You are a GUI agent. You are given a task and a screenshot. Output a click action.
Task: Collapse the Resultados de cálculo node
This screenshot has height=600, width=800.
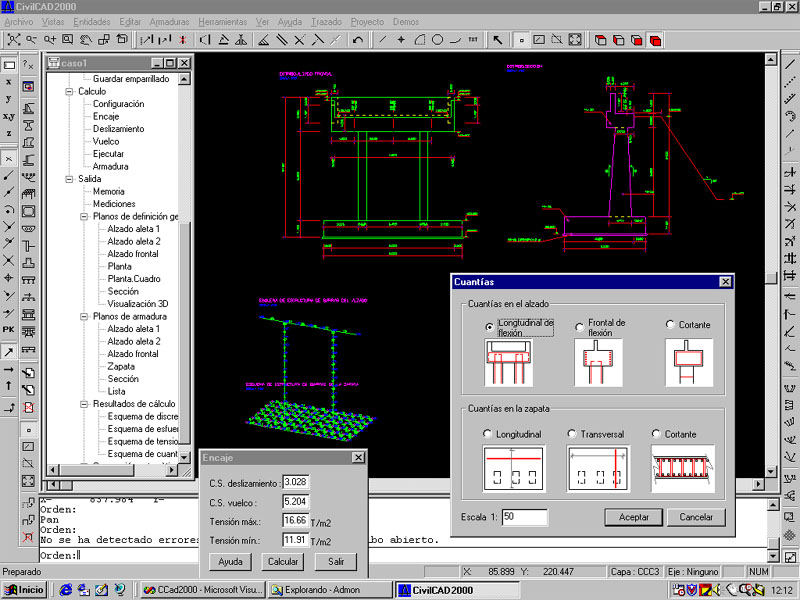click(x=84, y=404)
